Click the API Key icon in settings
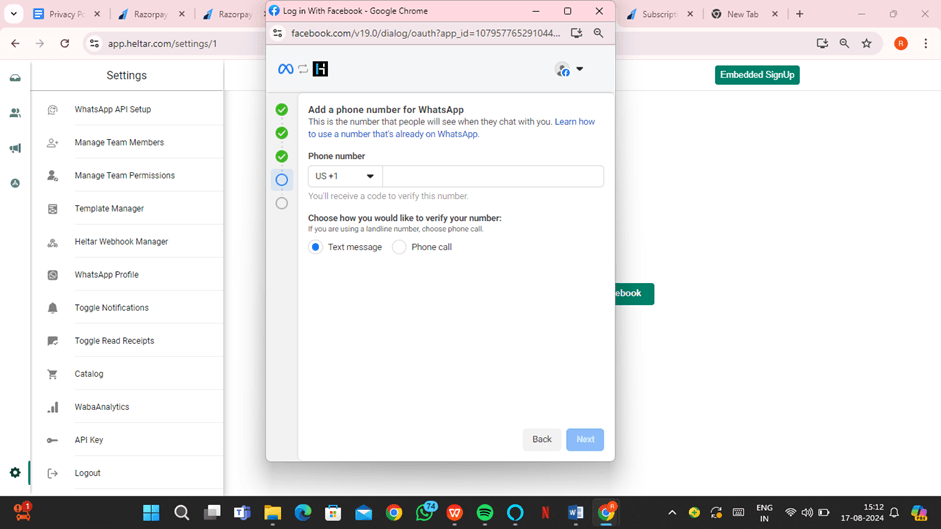 point(53,440)
